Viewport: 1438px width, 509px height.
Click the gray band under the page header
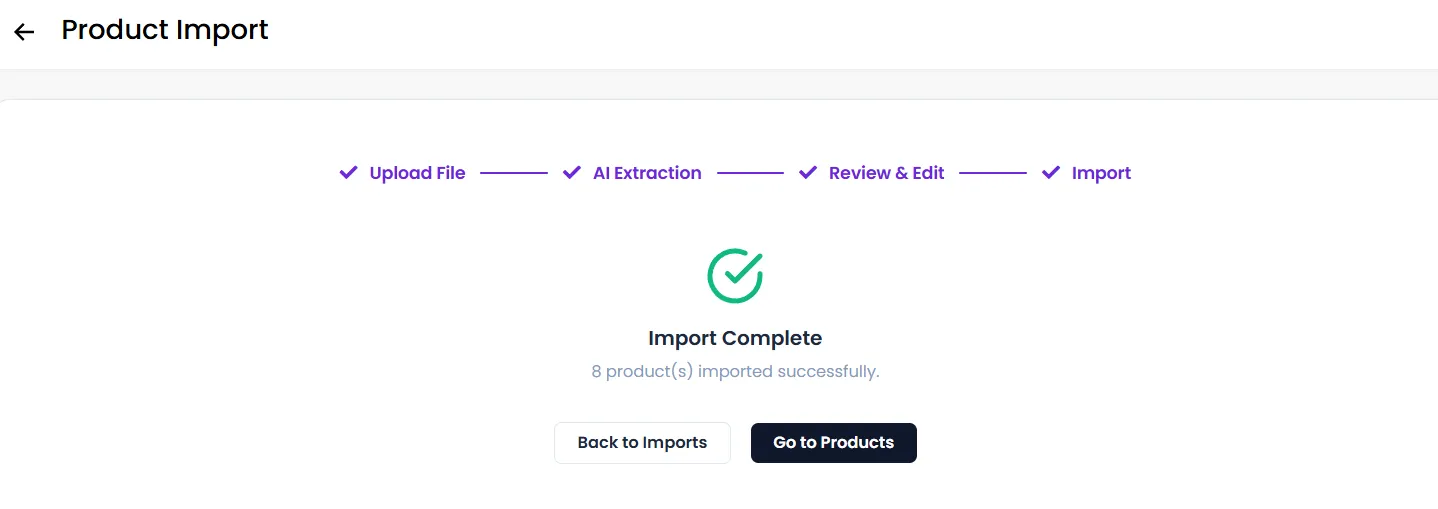(x=719, y=84)
